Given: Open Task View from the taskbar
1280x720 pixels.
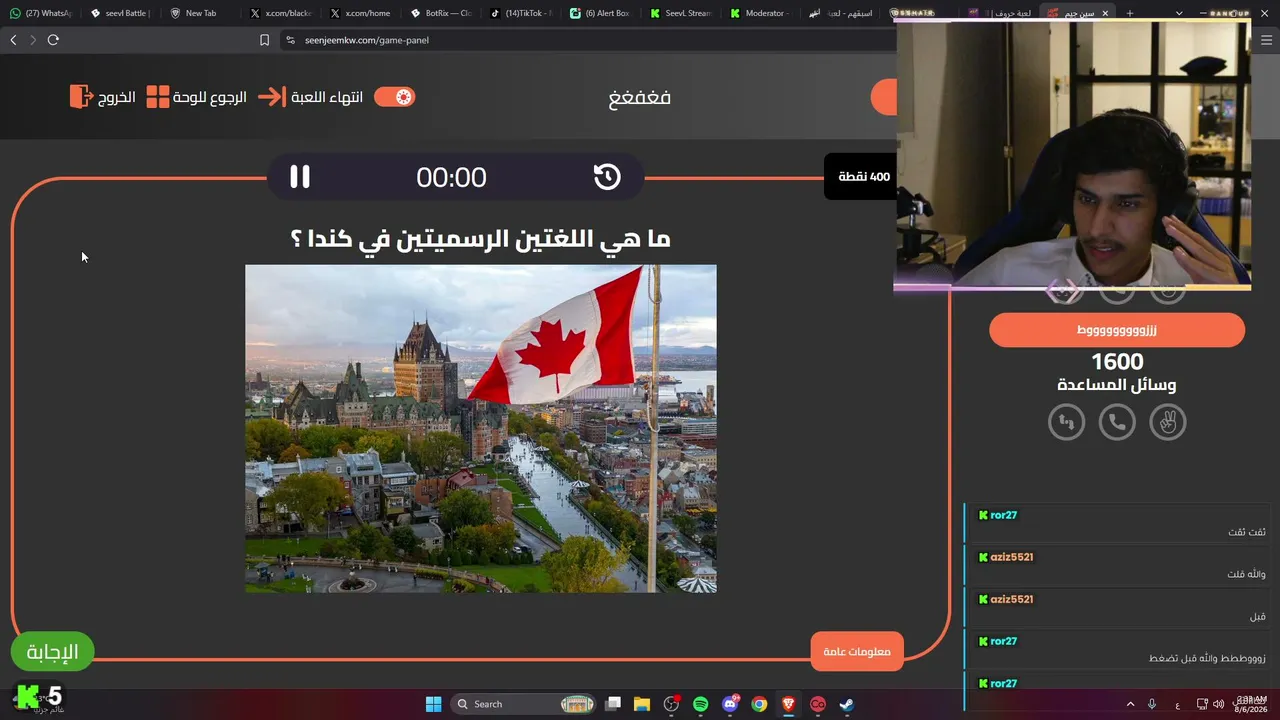Looking at the screenshot, I should pyautogui.click(x=613, y=704).
